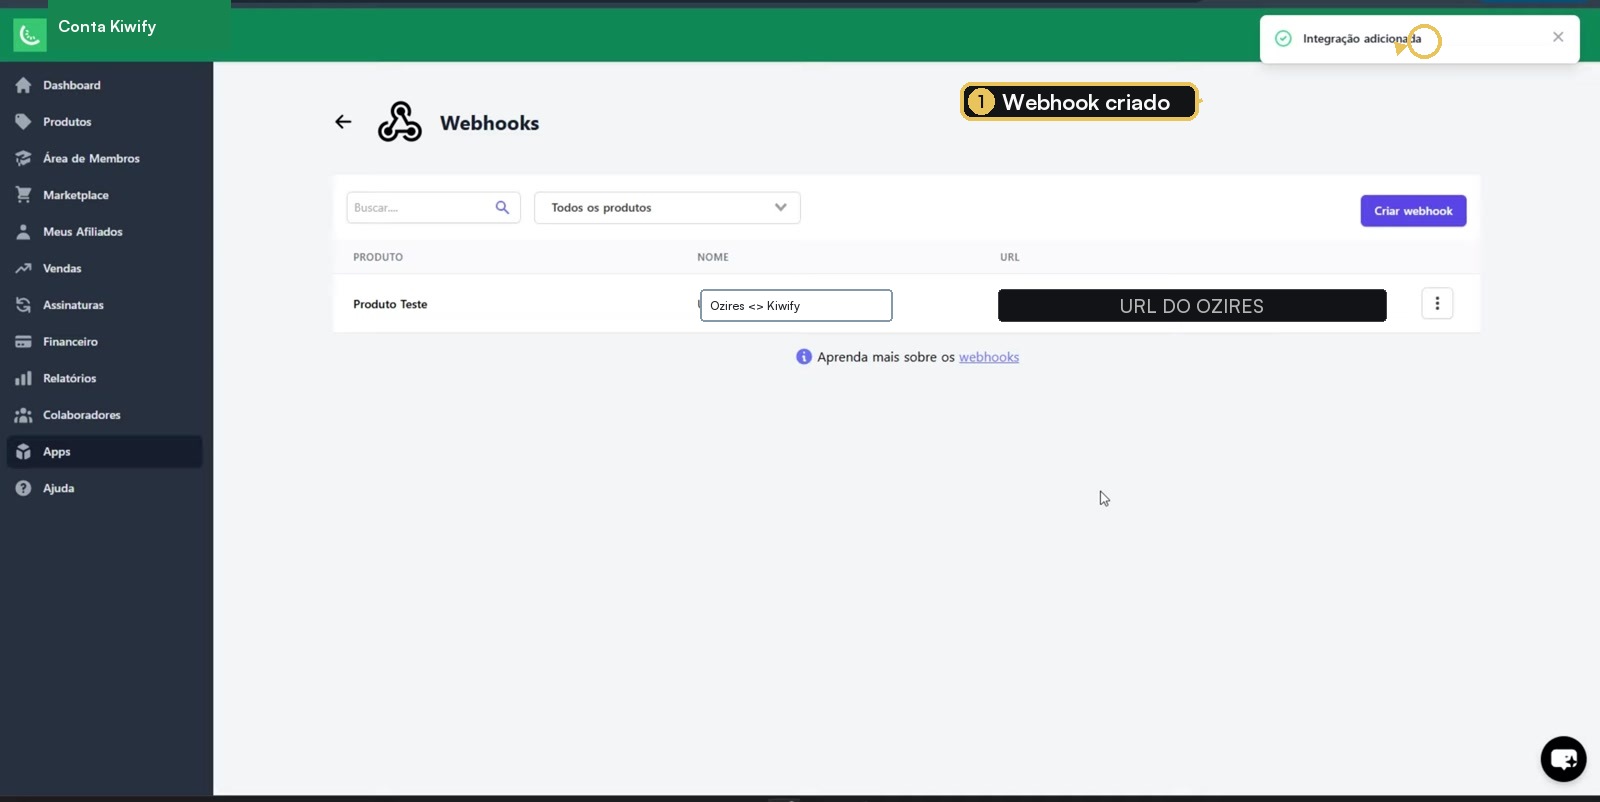Click the Marketplace cart icon
Screen dimensions: 1600x802
point(23,195)
